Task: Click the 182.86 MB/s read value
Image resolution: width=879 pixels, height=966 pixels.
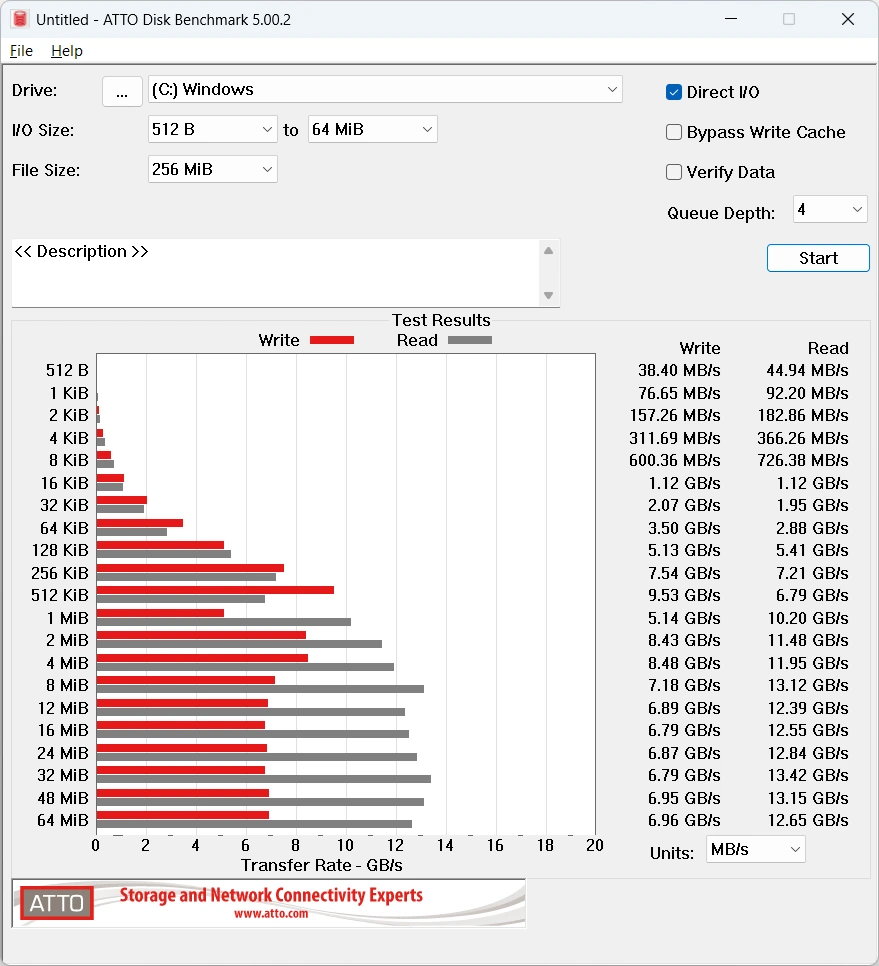Action: pyautogui.click(x=803, y=415)
